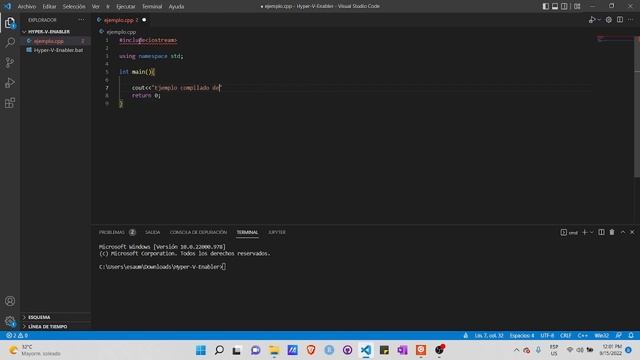Click Lín. 7, col. 32 status entry
The image size is (640, 360).
(x=489, y=336)
